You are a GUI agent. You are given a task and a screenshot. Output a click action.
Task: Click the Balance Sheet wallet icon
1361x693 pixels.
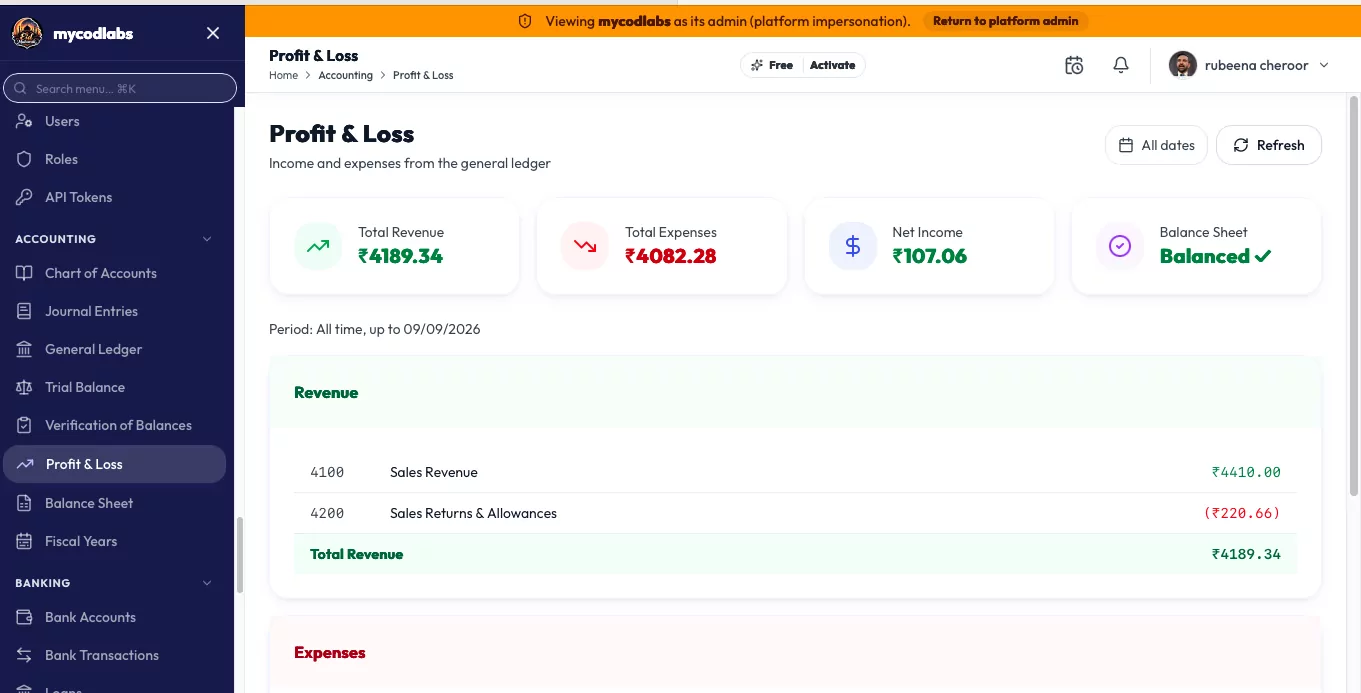click(25, 503)
